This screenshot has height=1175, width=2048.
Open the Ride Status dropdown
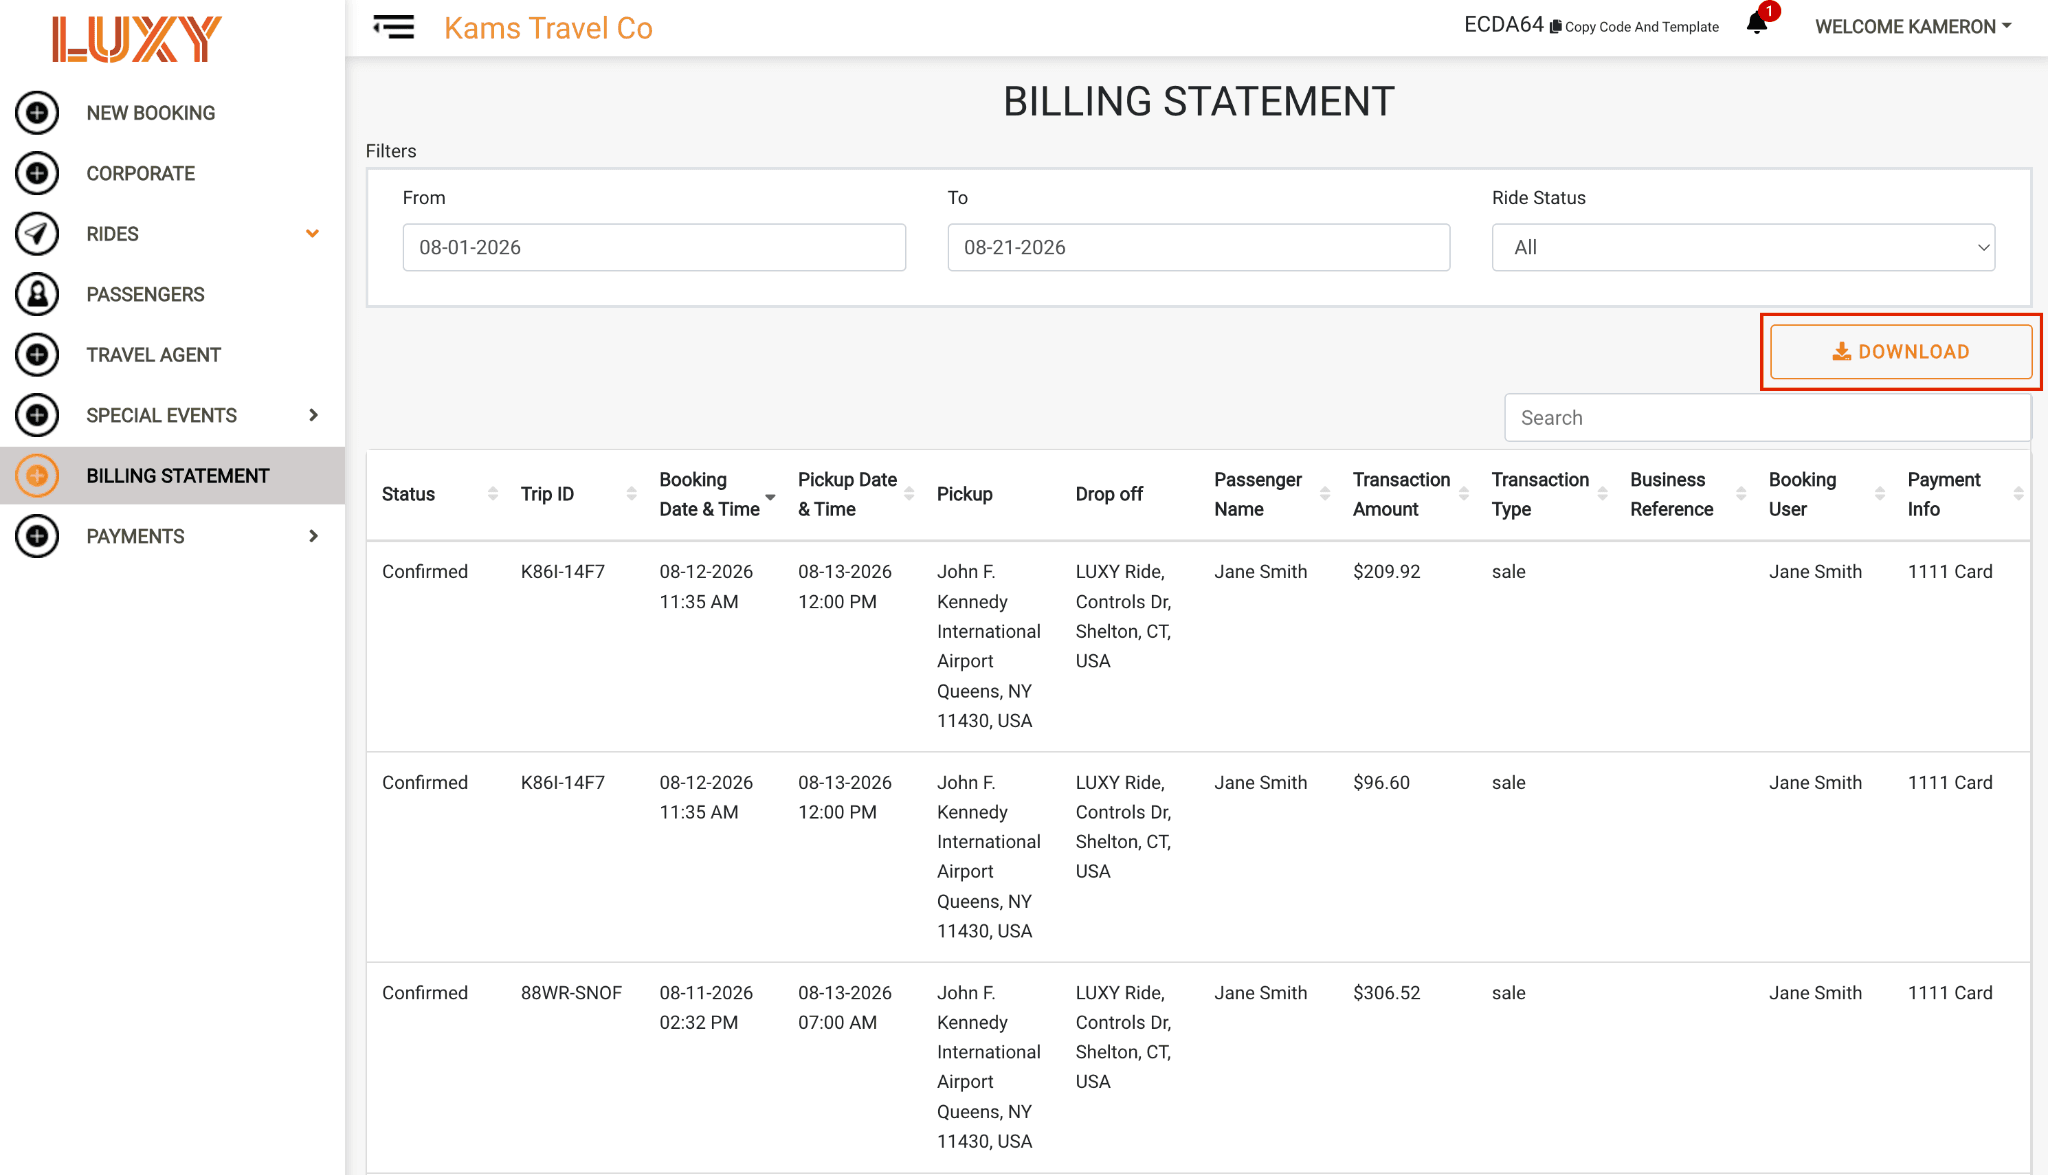pos(1743,247)
